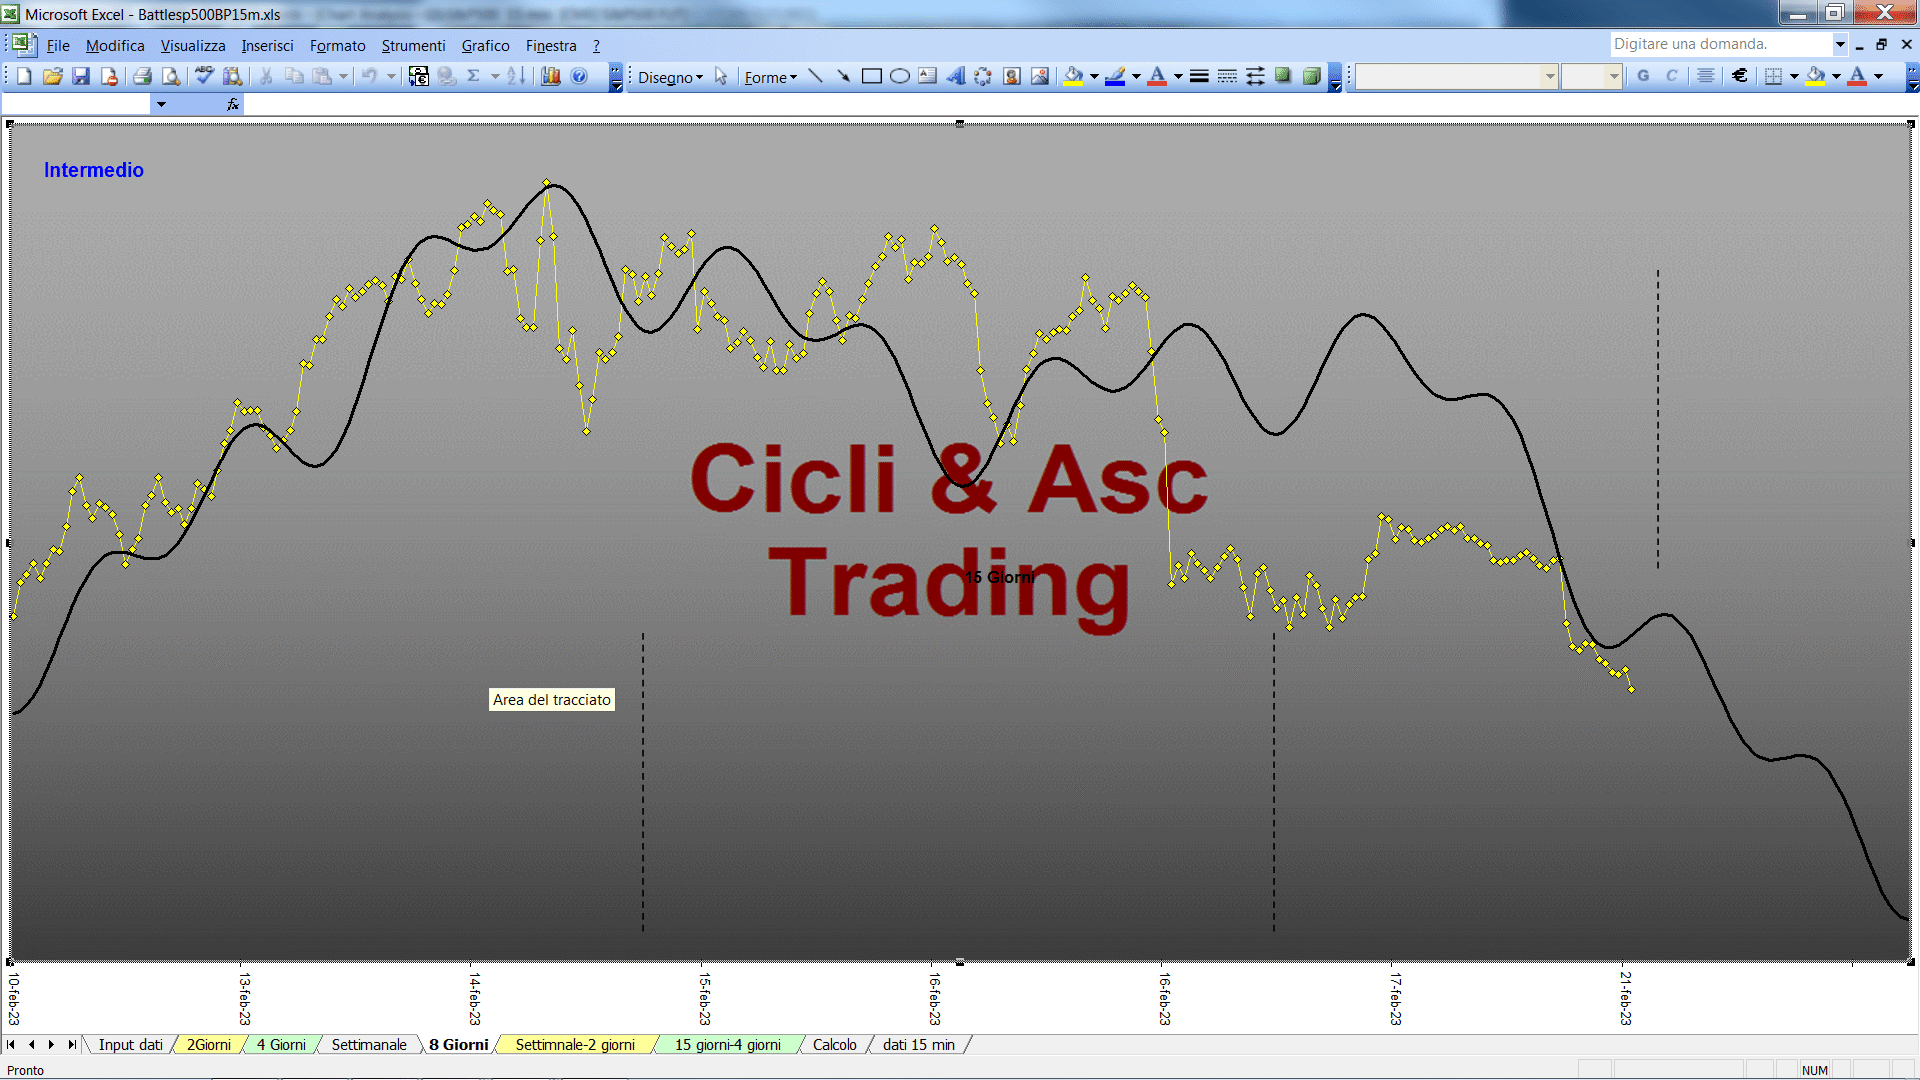The height and width of the screenshot is (1080, 1920).
Task: Expand the fill color palette arrow in Drawing toolbar
Action: [x=1094, y=76]
